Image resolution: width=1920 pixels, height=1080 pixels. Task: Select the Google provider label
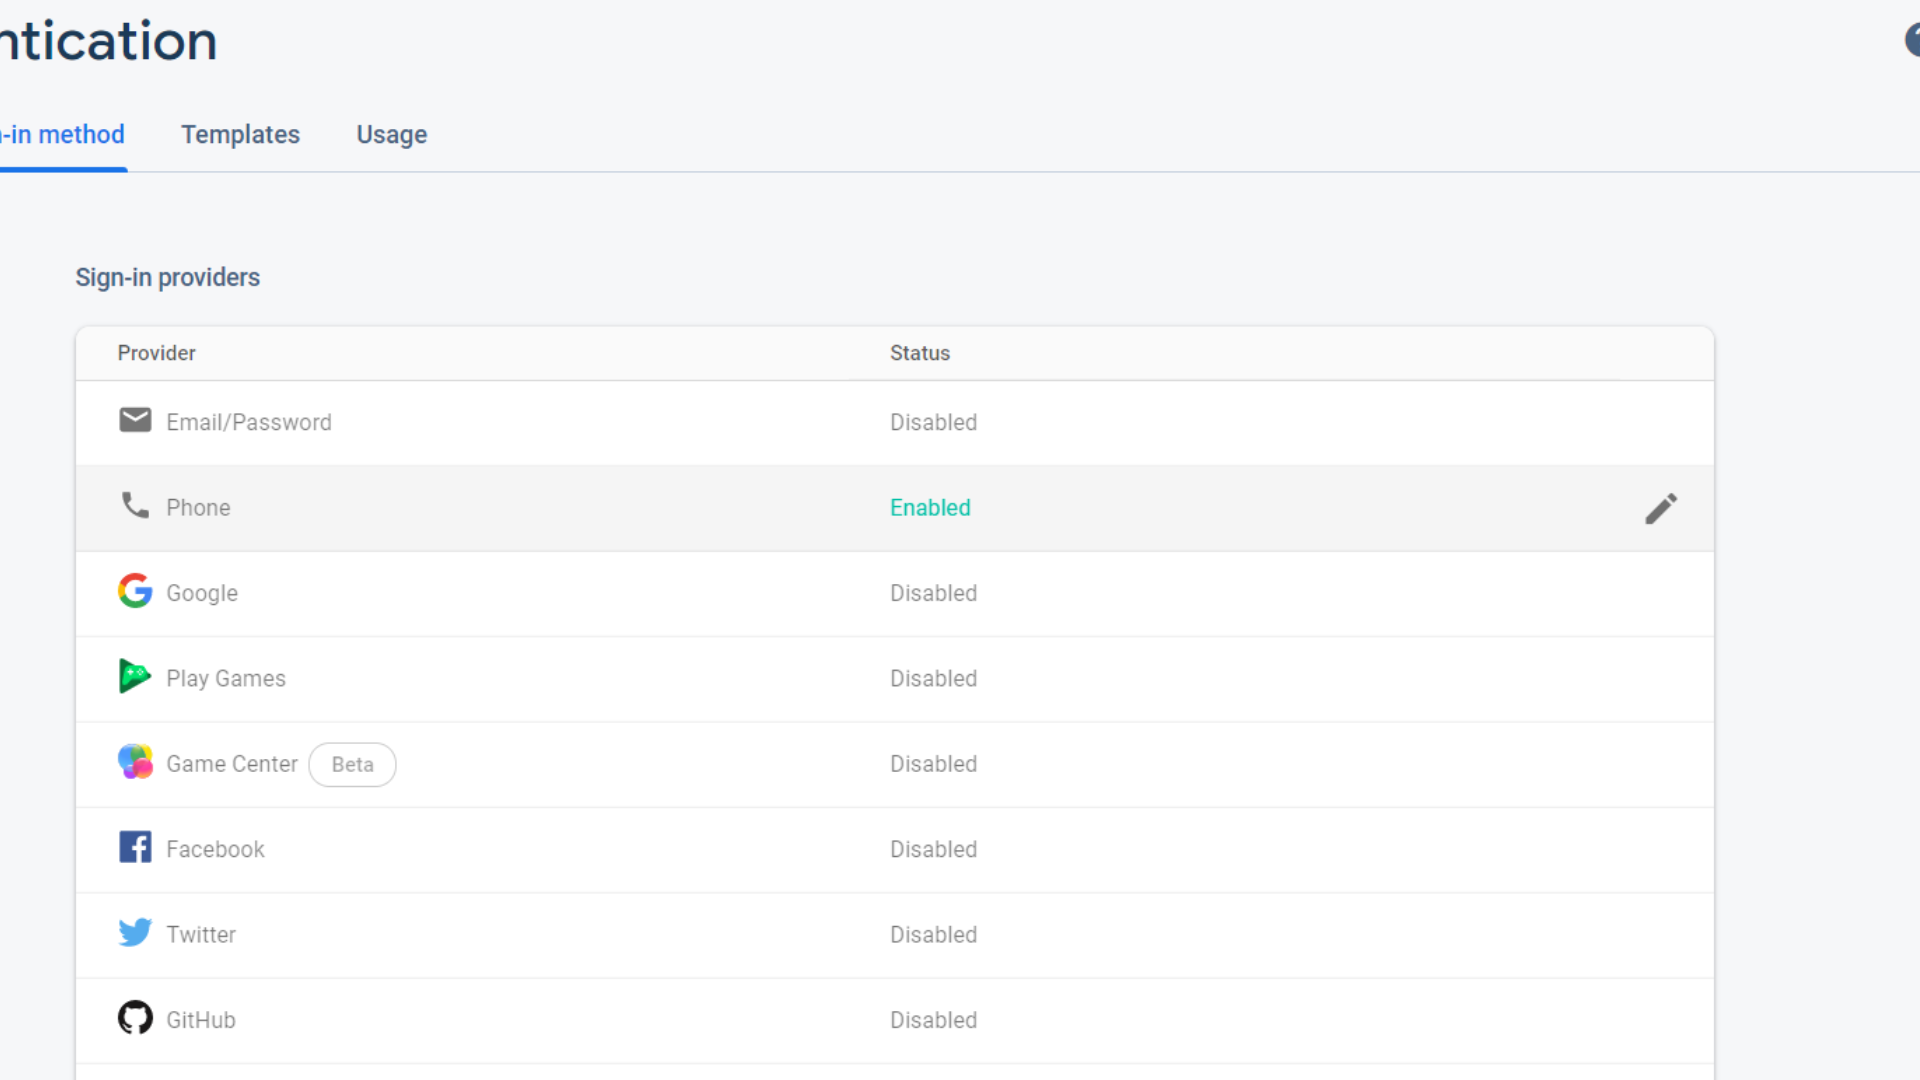point(202,593)
